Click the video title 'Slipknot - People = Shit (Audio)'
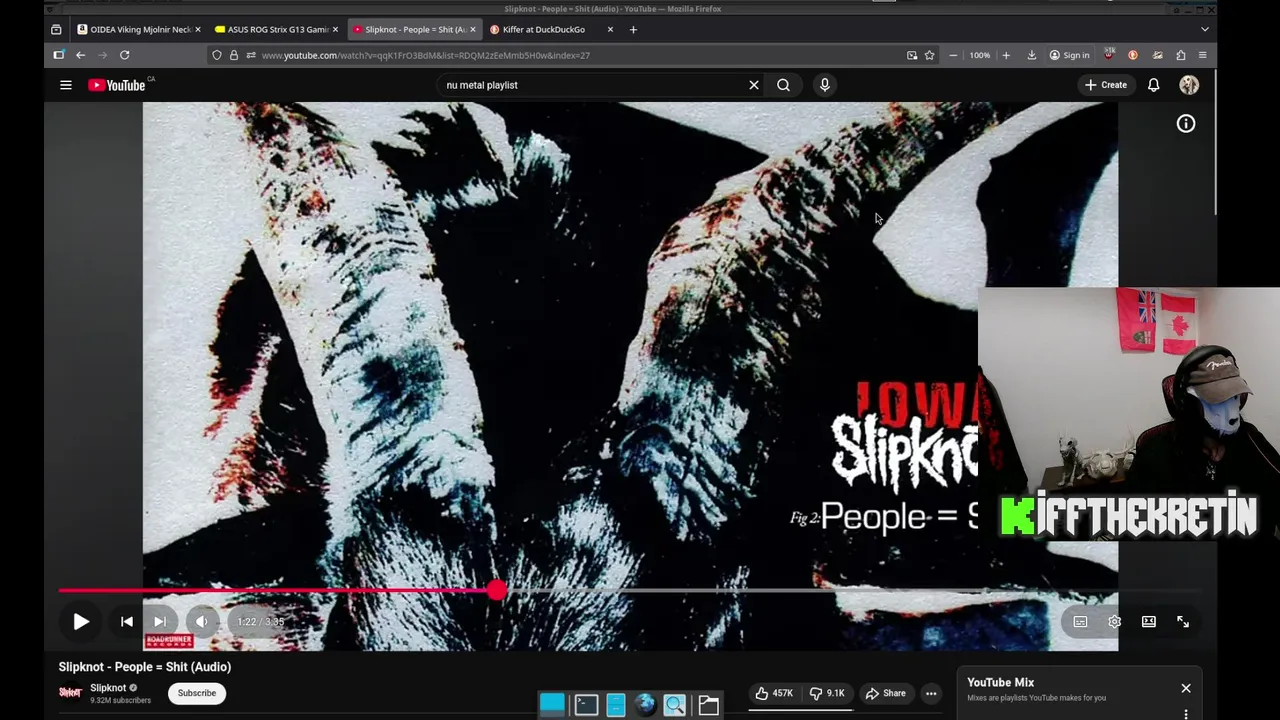 pyautogui.click(x=145, y=667)
